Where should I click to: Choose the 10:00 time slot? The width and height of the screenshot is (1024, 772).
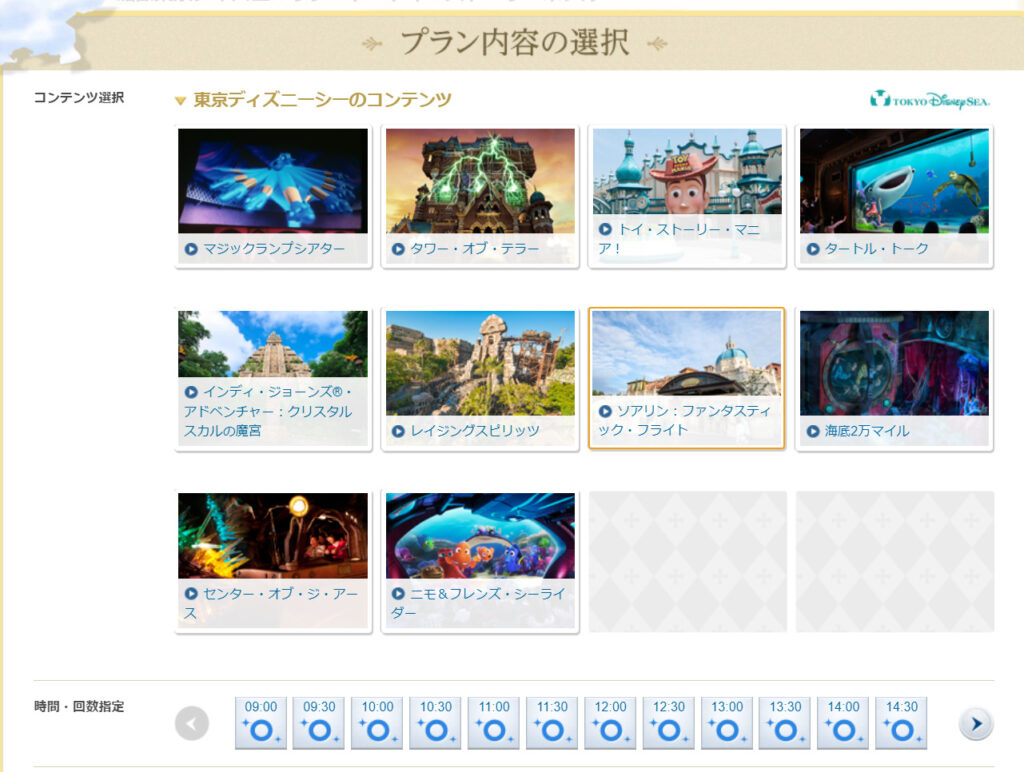click(x=377, y=722)
